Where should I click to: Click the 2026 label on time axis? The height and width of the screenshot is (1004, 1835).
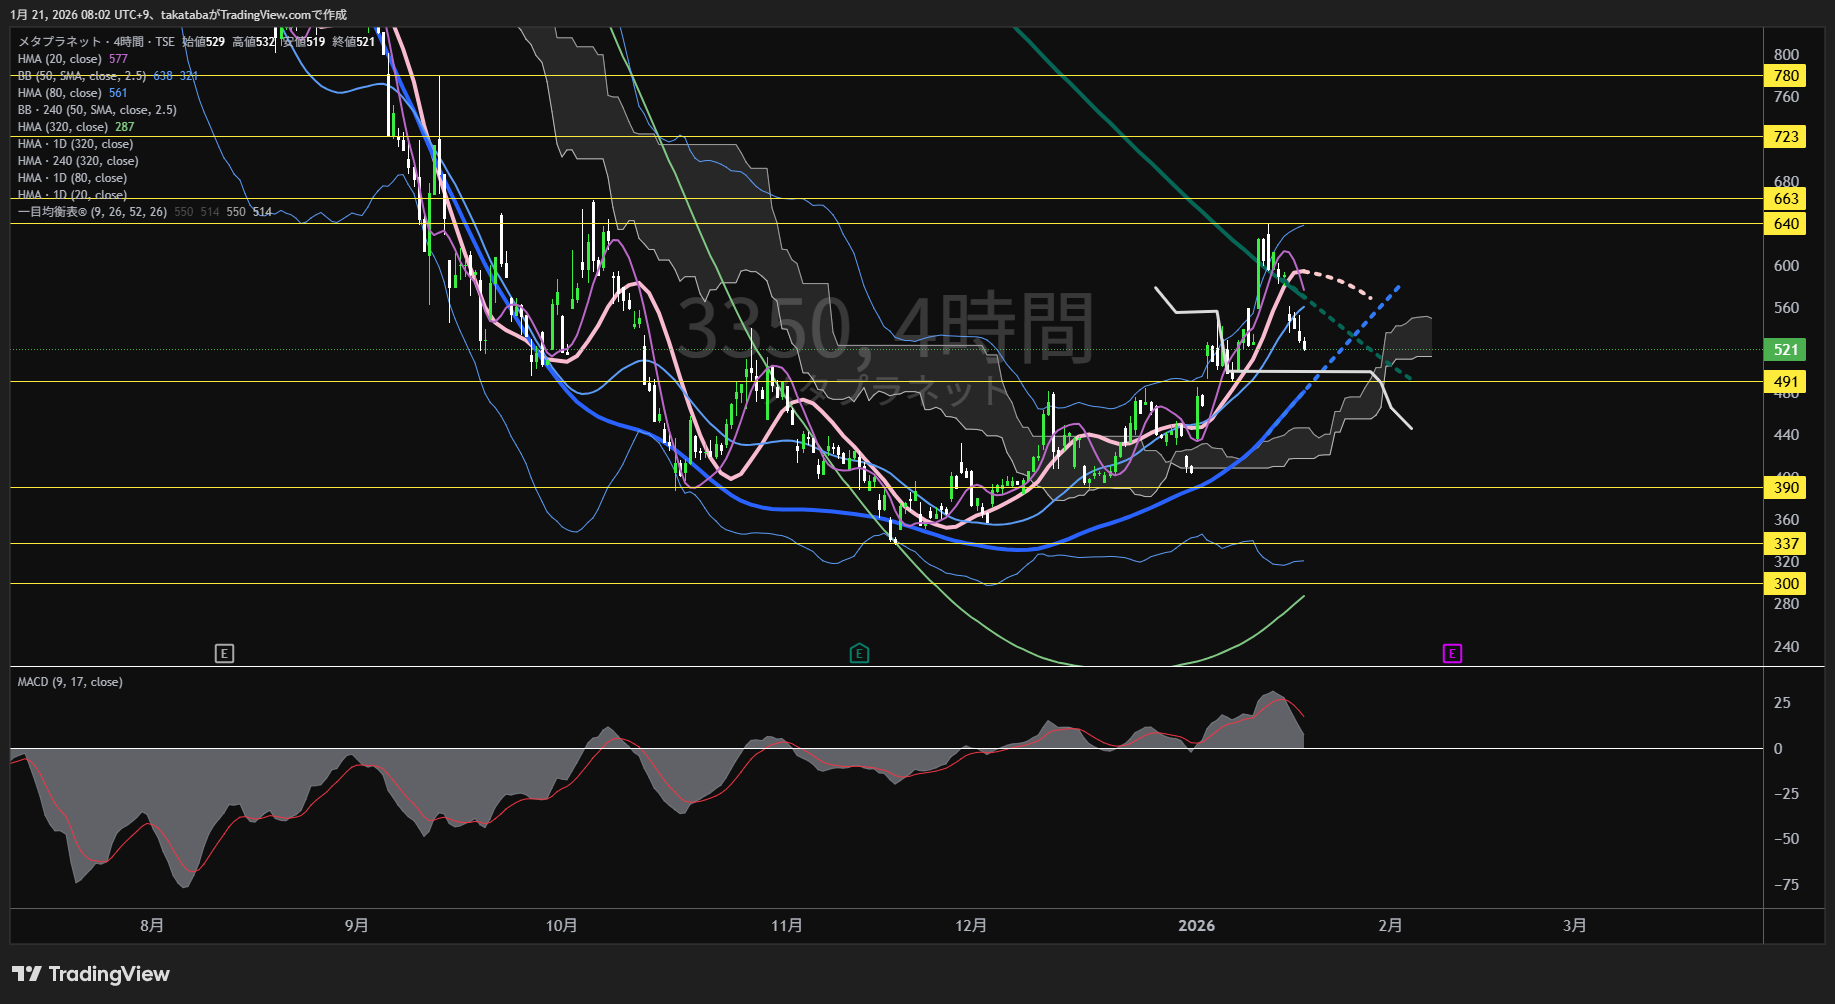pos(1196,926)
